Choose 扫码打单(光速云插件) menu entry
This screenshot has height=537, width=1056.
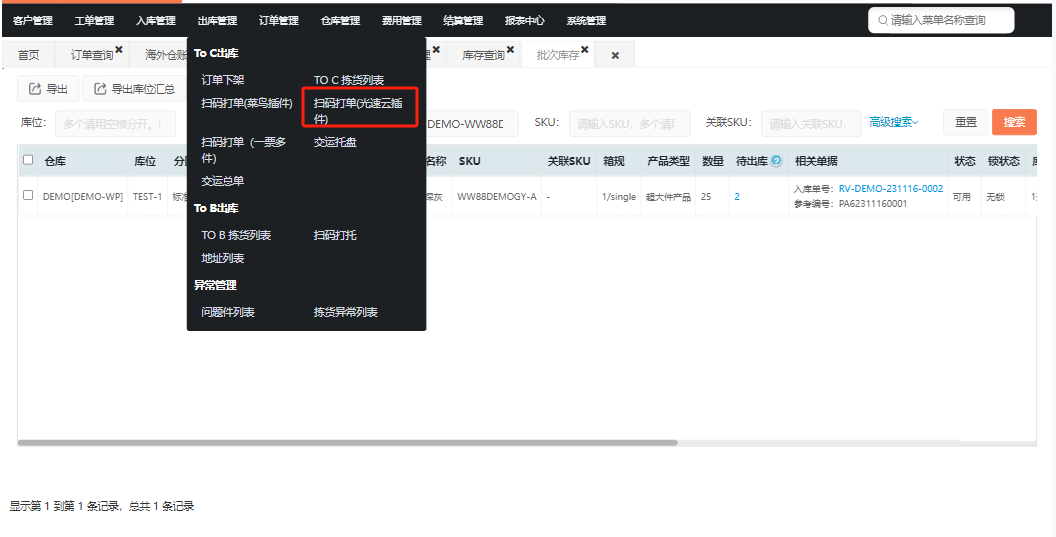360,111
